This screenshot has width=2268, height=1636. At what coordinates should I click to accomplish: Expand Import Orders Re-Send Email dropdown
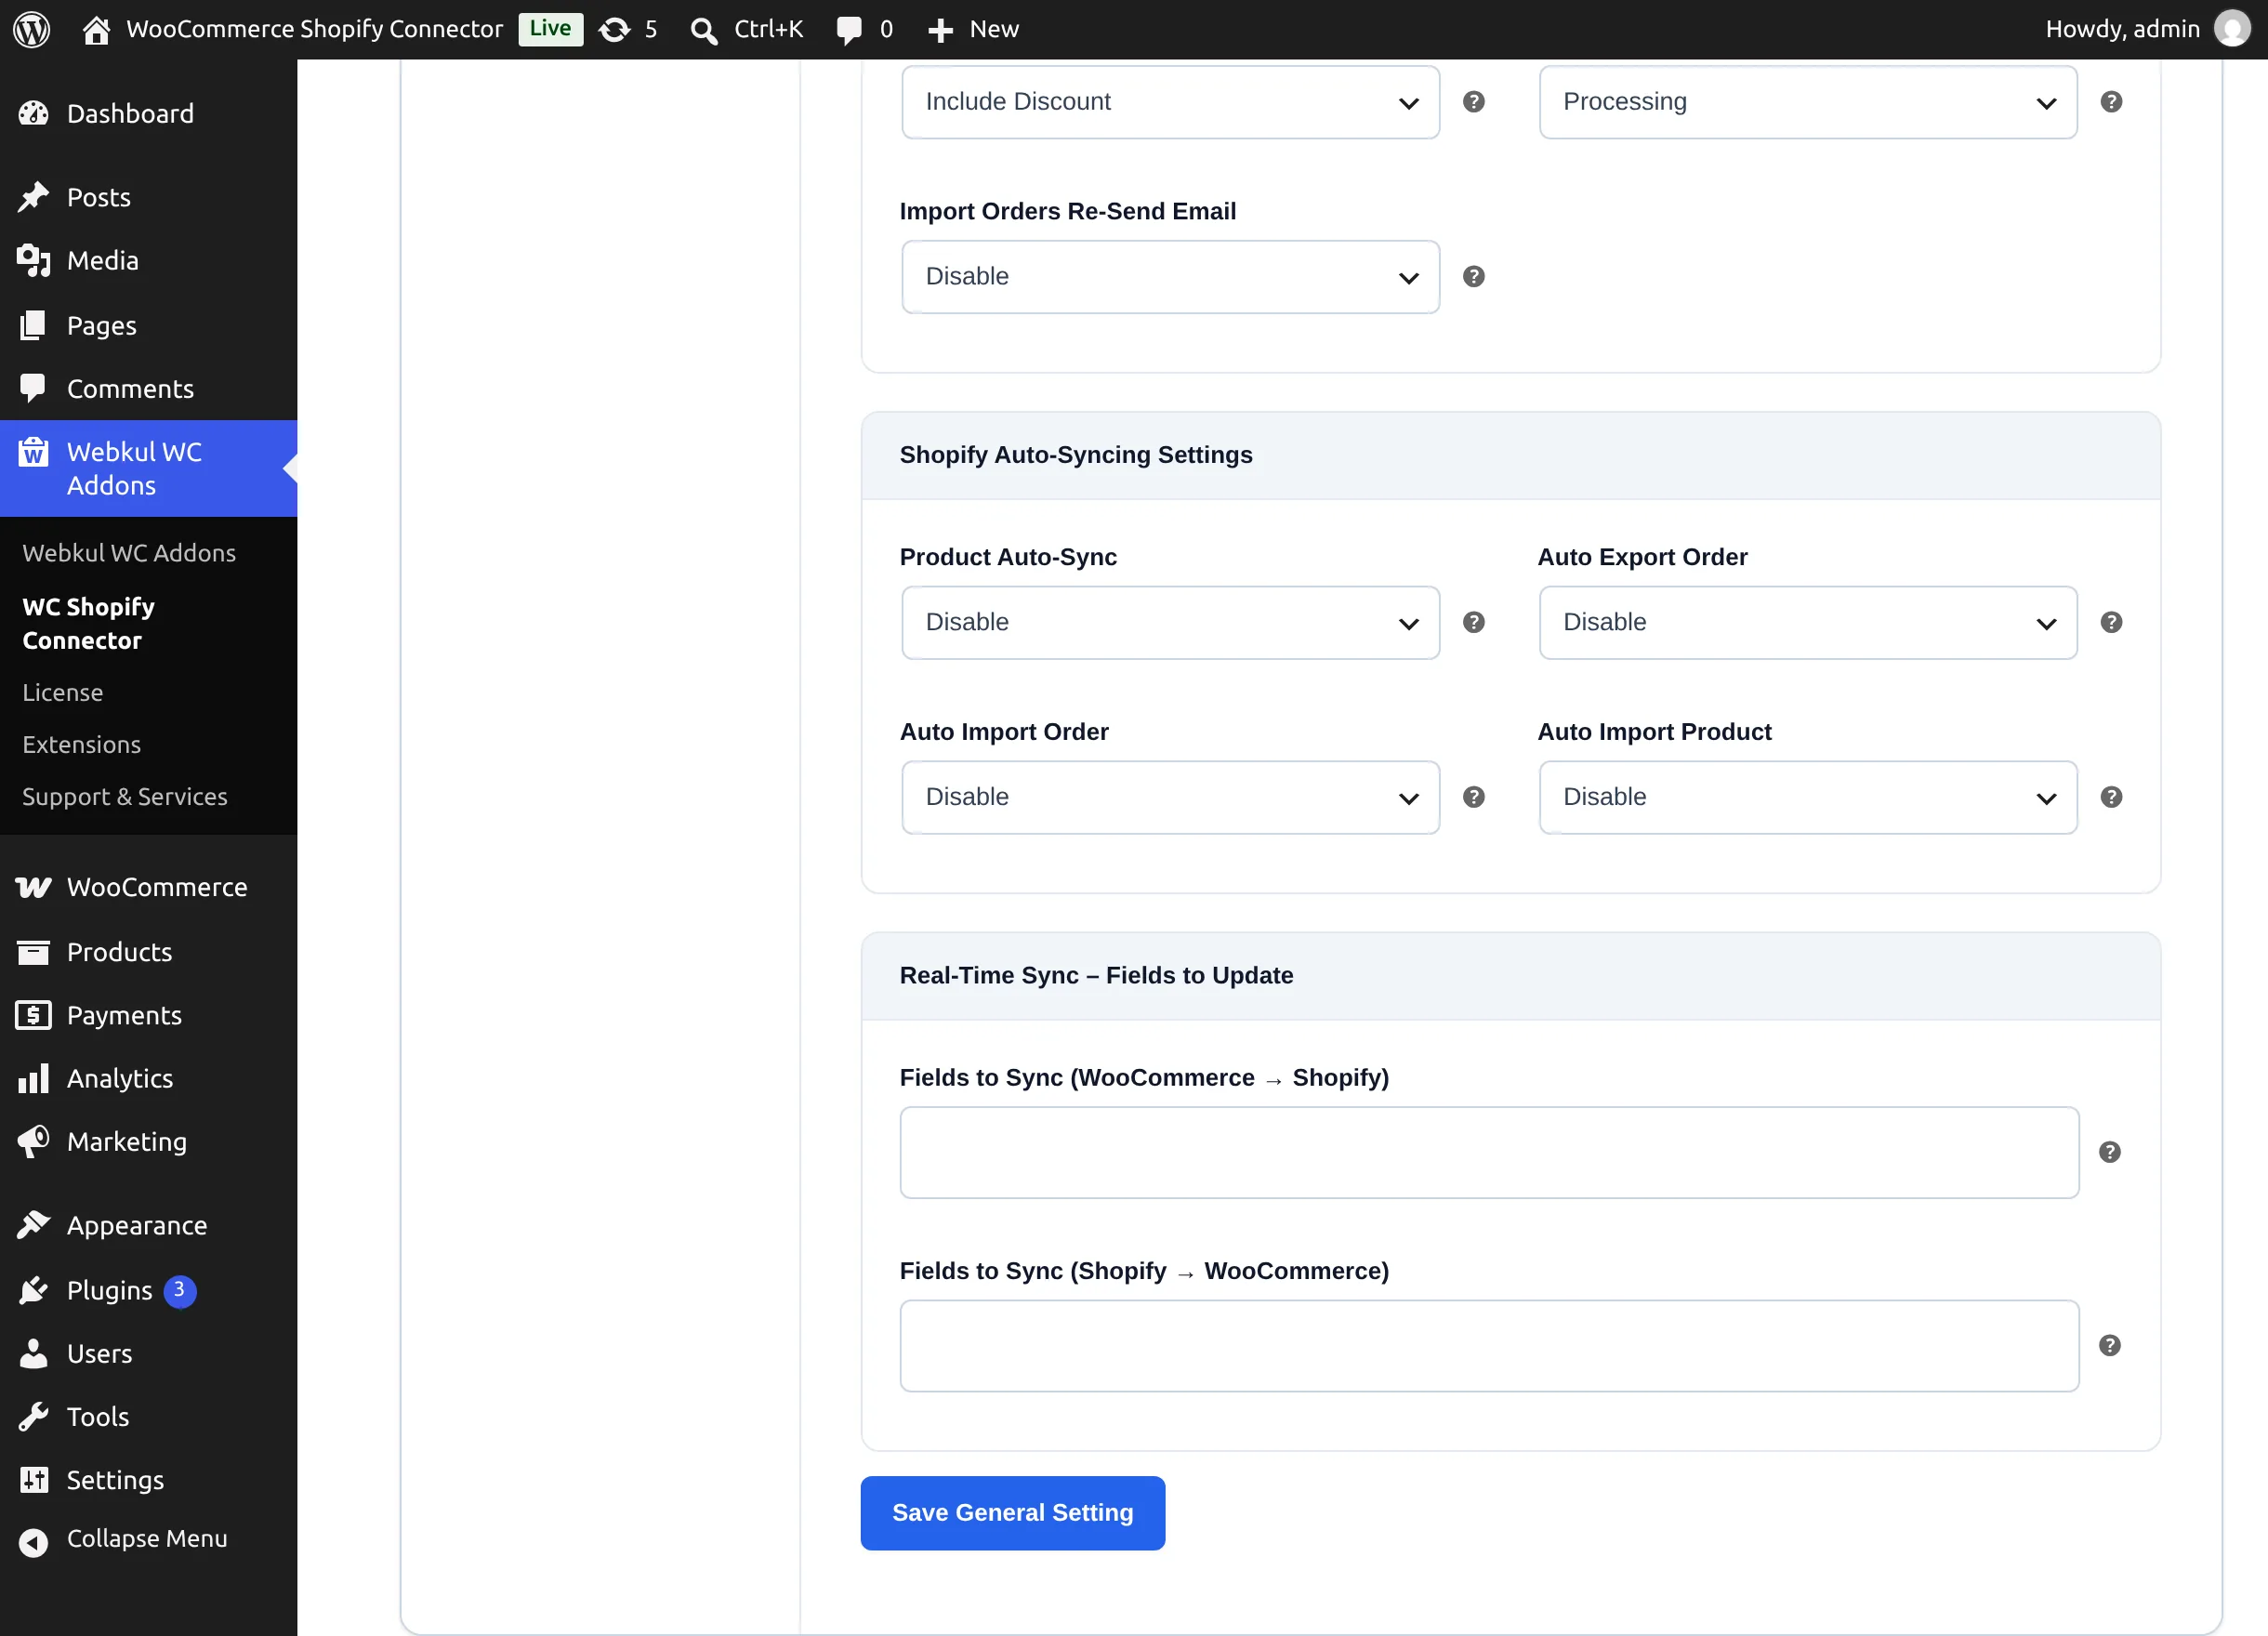click(x=1170, y=277)
